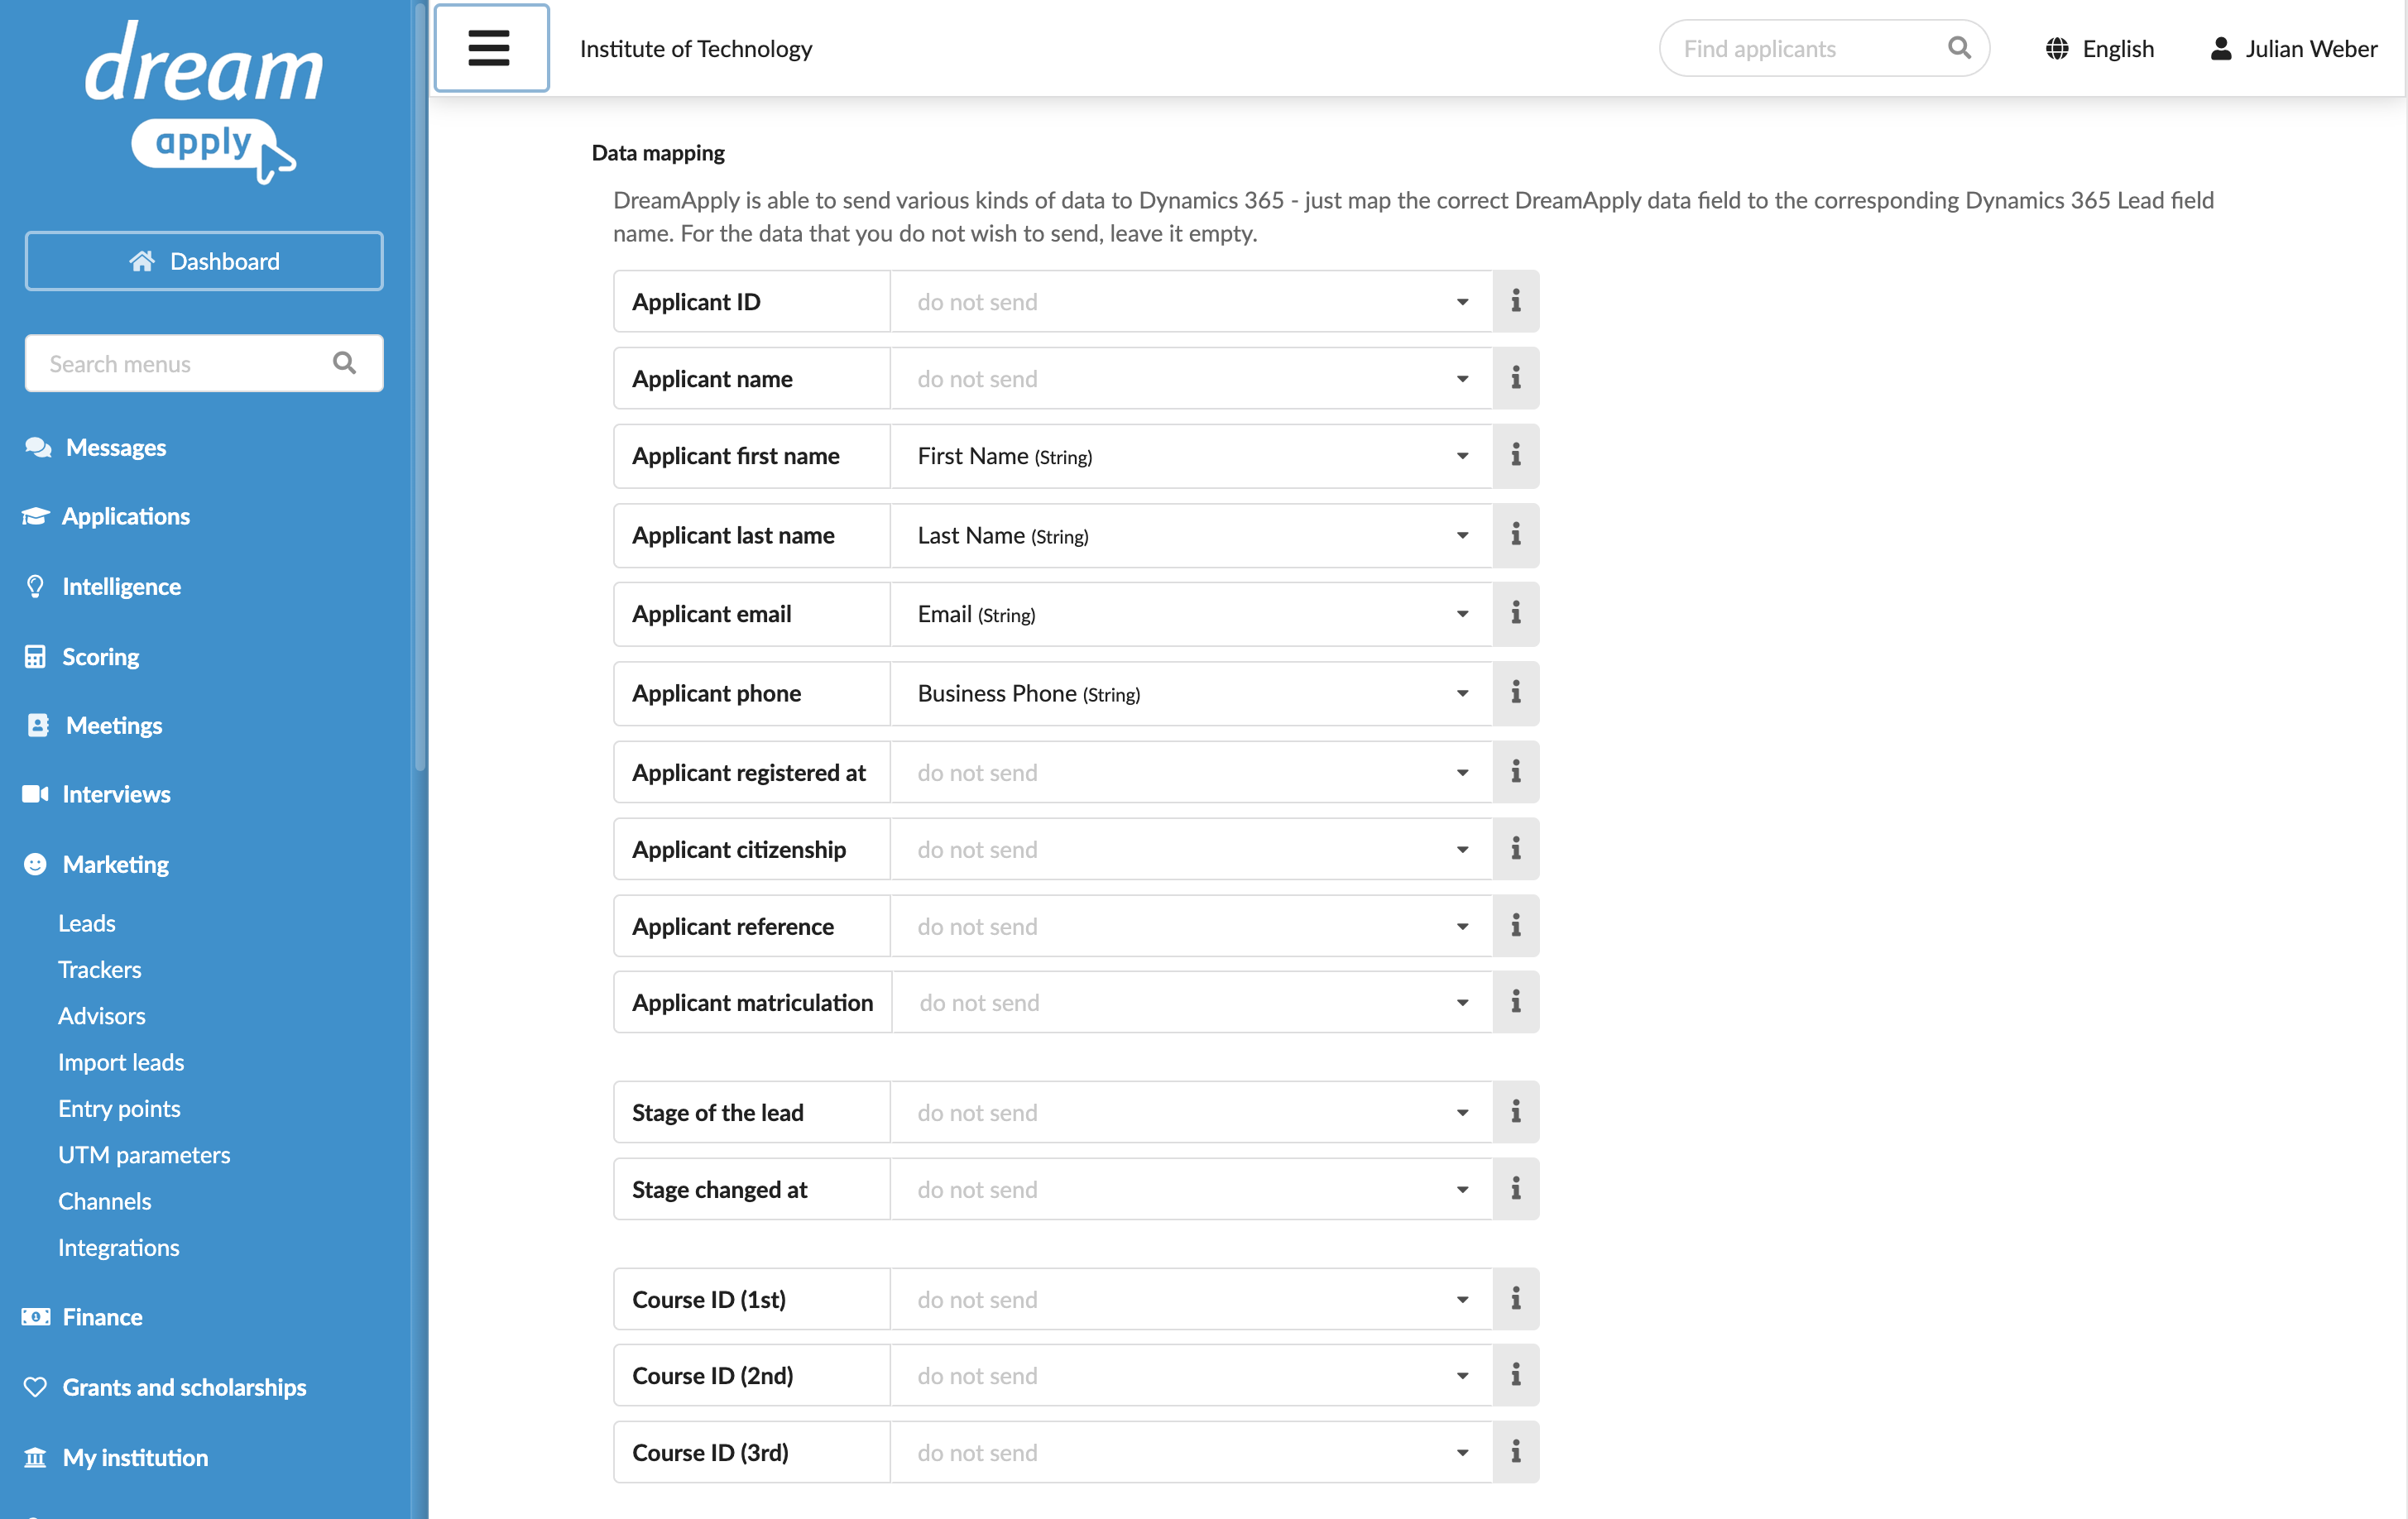This screenshot has width=2408, height=1519.
Task: Click info icon for Course ID (2nd)
Action: [x=1515, y=1375]
